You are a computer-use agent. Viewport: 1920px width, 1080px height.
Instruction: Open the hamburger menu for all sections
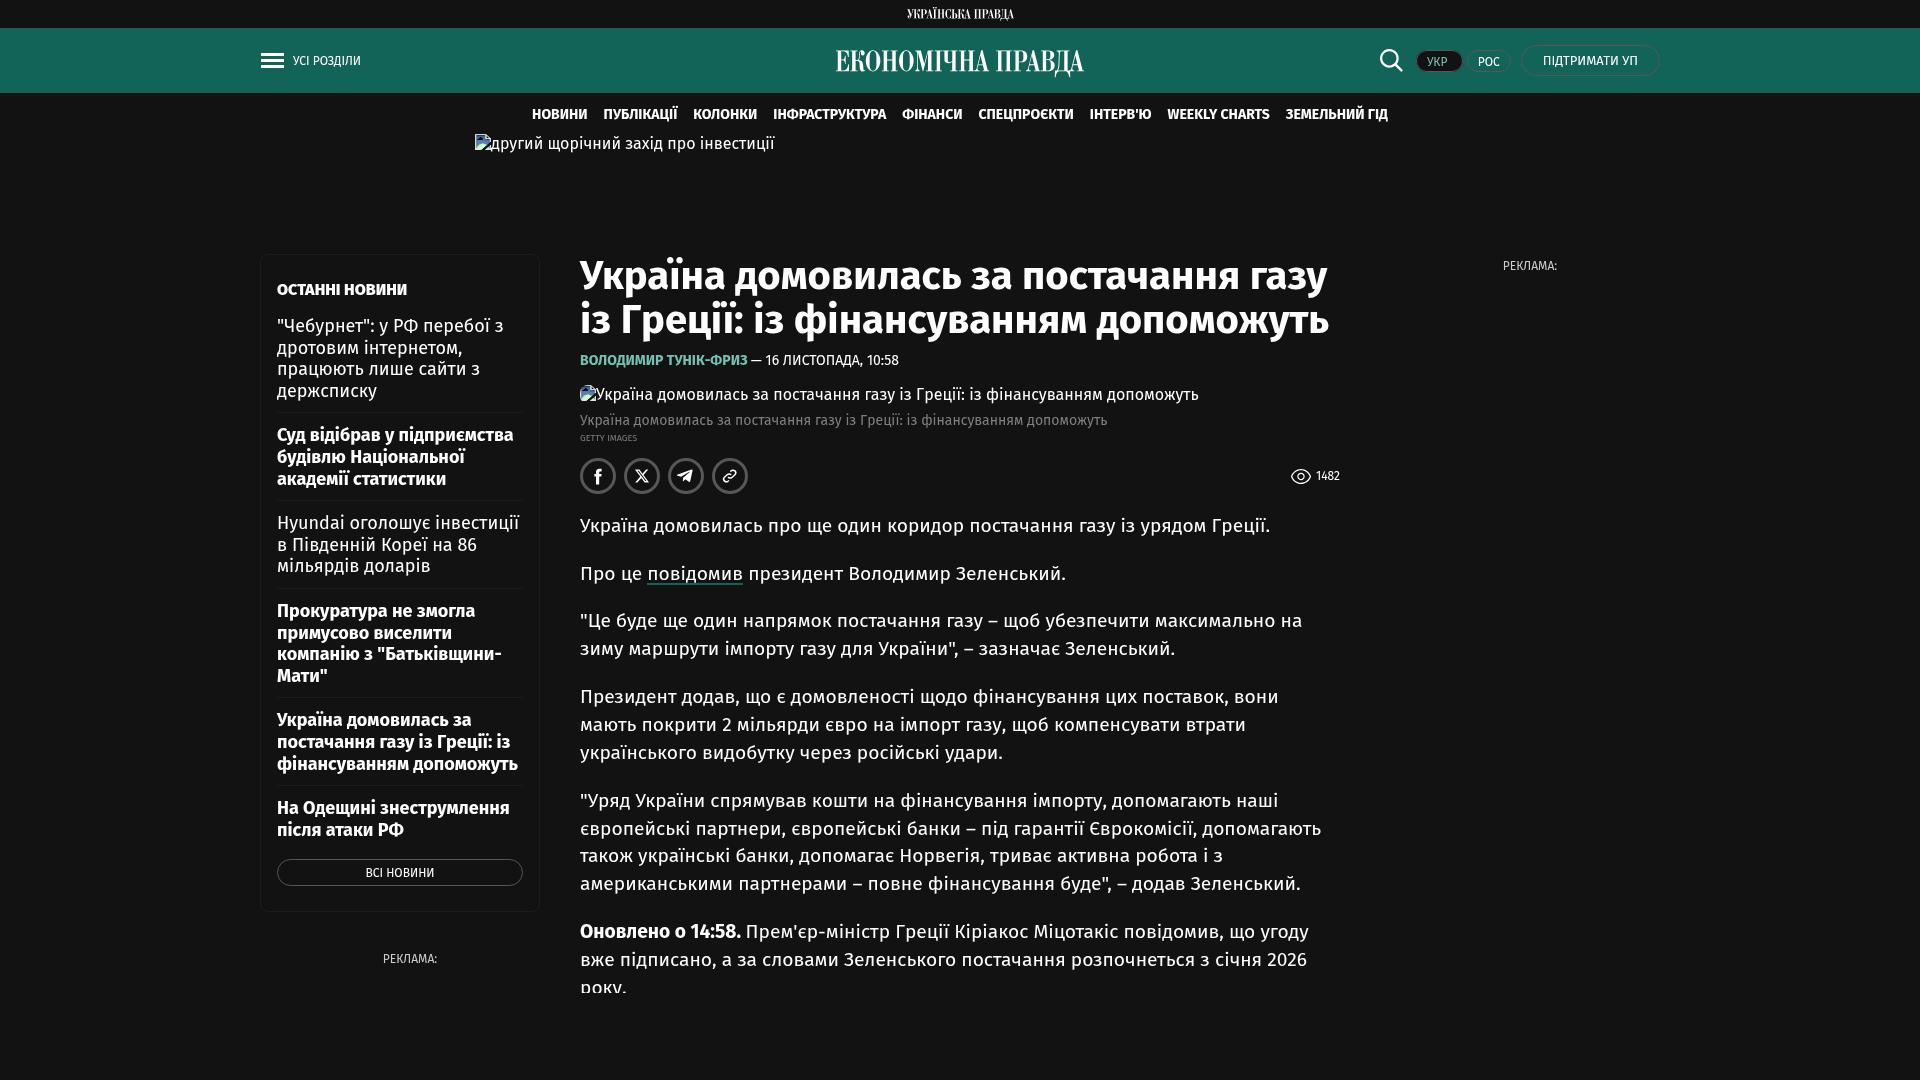point(272,61)
